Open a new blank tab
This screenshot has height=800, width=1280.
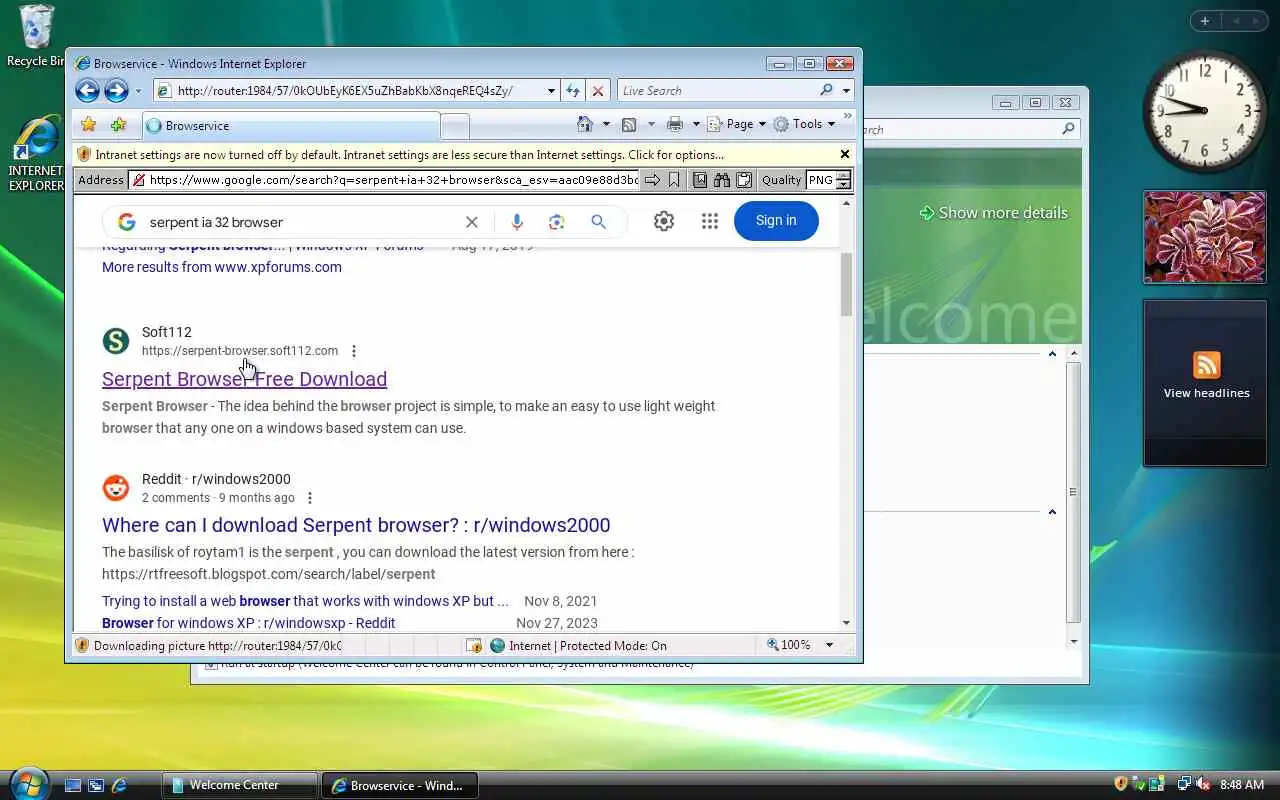coord(455,126)
